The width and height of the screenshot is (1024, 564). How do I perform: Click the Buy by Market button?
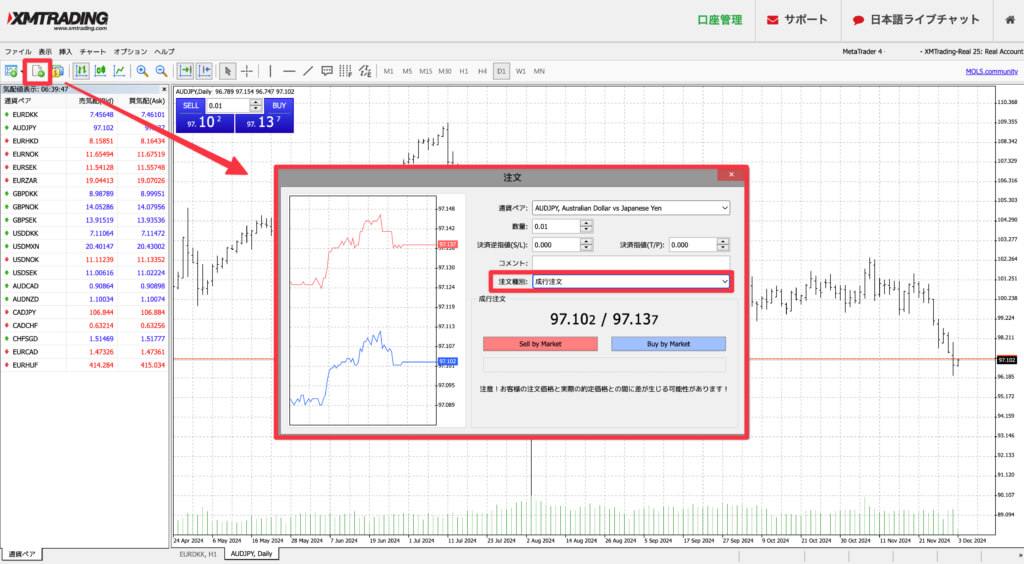click(668, 344)
